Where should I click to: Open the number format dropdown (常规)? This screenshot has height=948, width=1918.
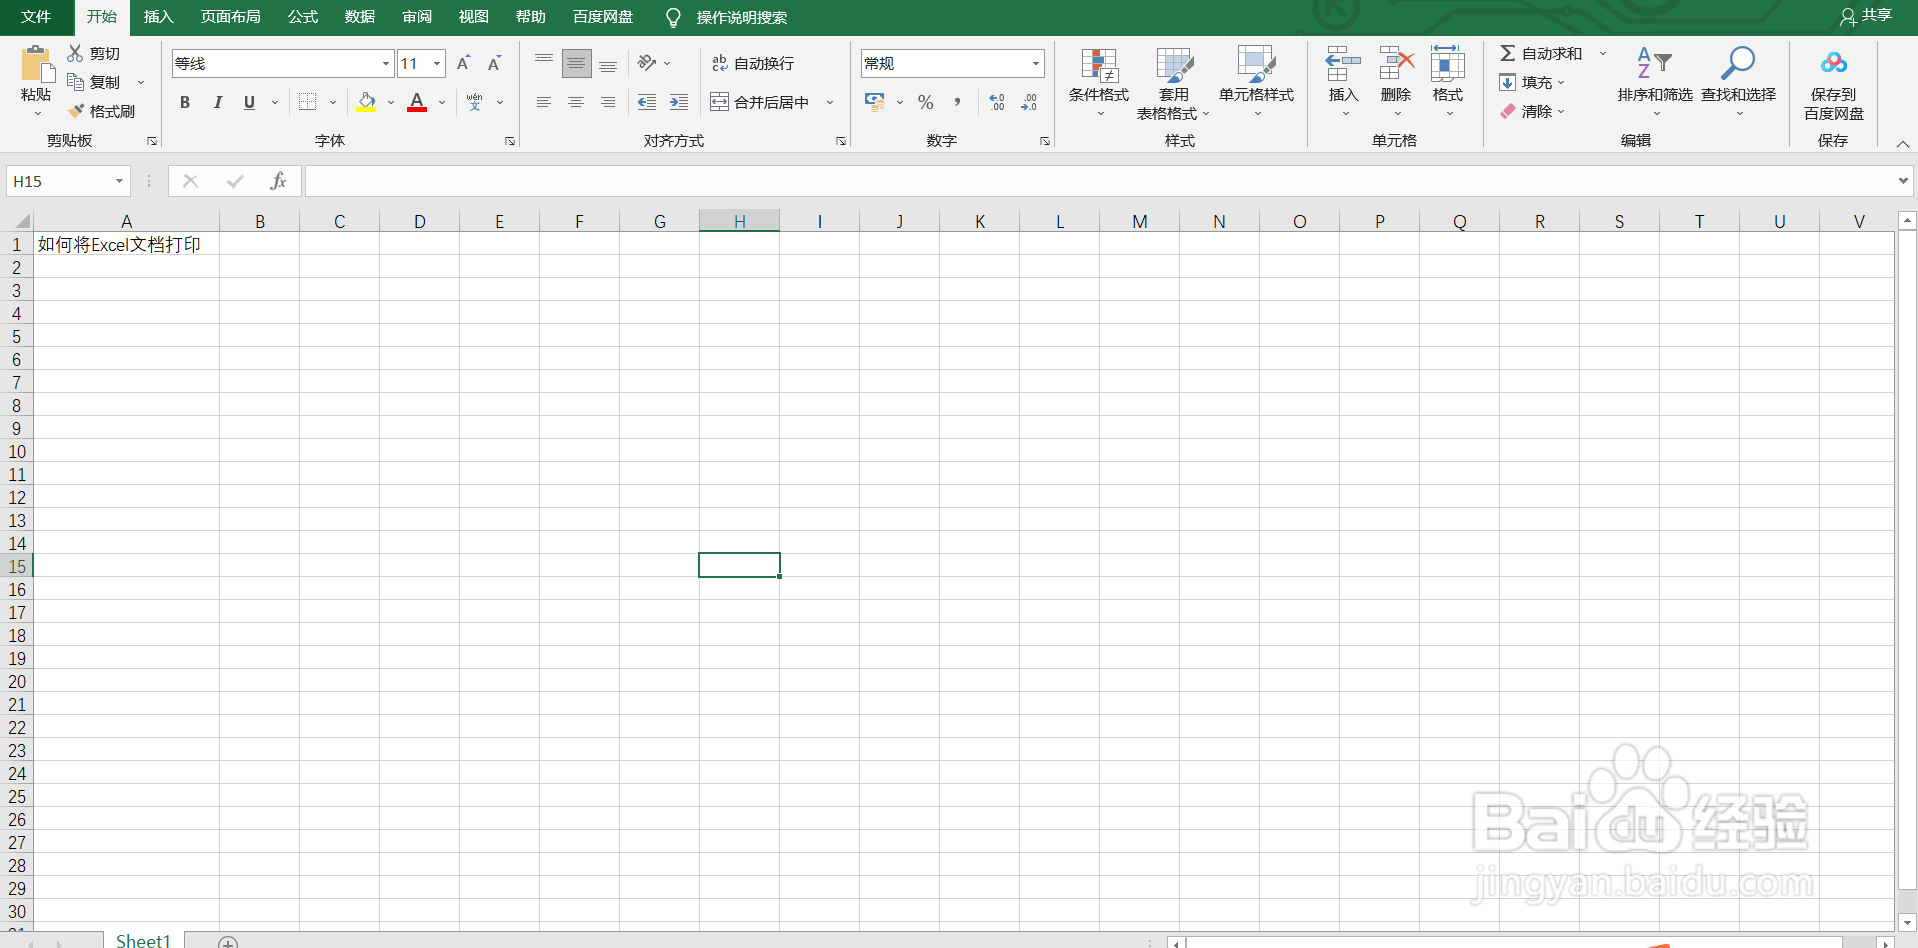click(1036, 63)
